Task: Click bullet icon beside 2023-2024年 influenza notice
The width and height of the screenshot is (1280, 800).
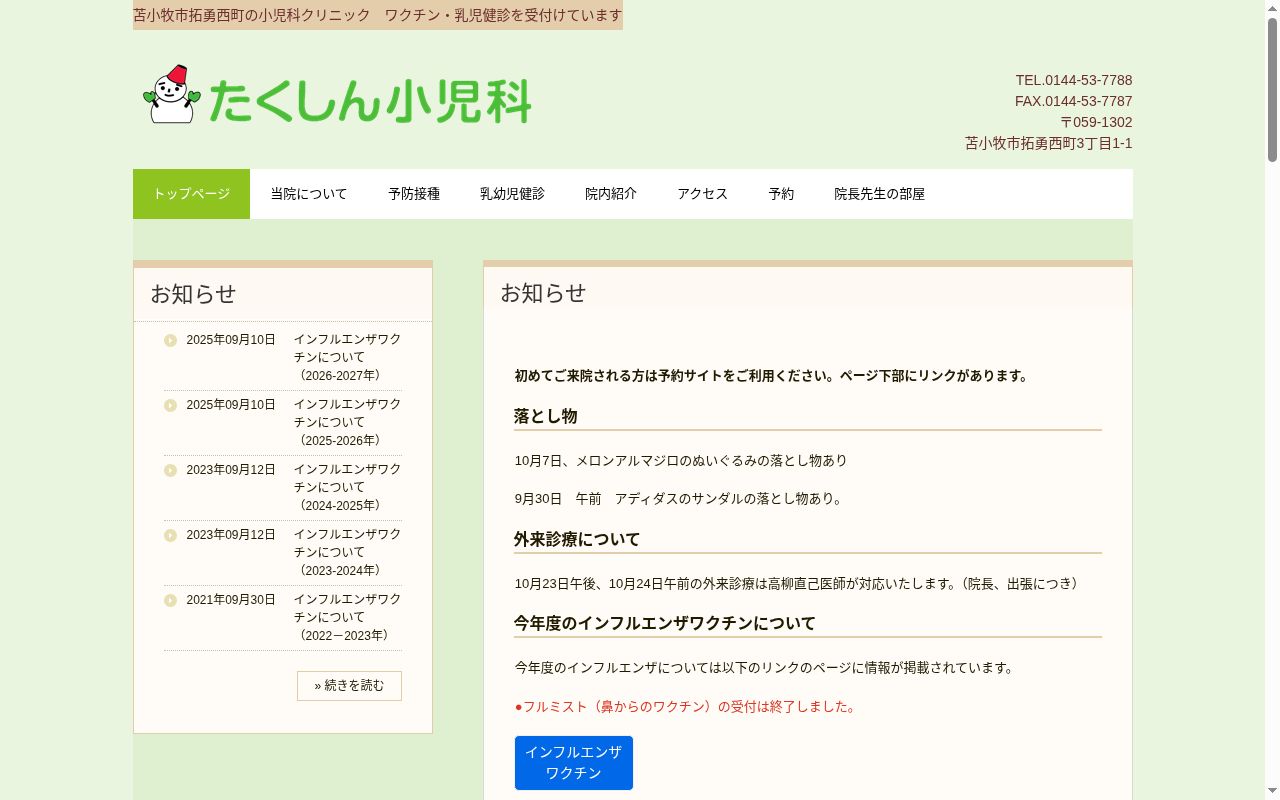Action: point(170,535)
